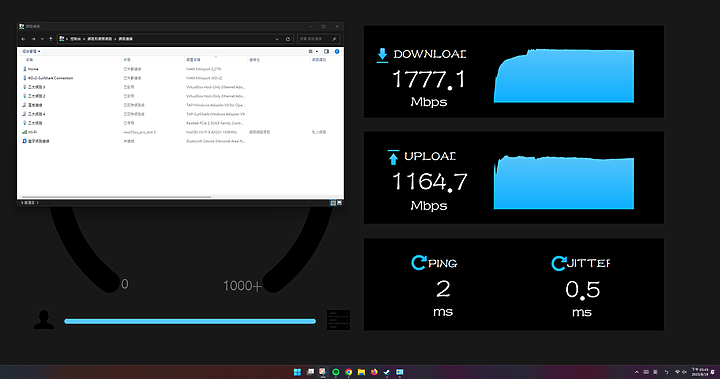The height and width of the screenshot is (379, 720).
Task: Click the upload speed graph
Action: coord(564,182)
